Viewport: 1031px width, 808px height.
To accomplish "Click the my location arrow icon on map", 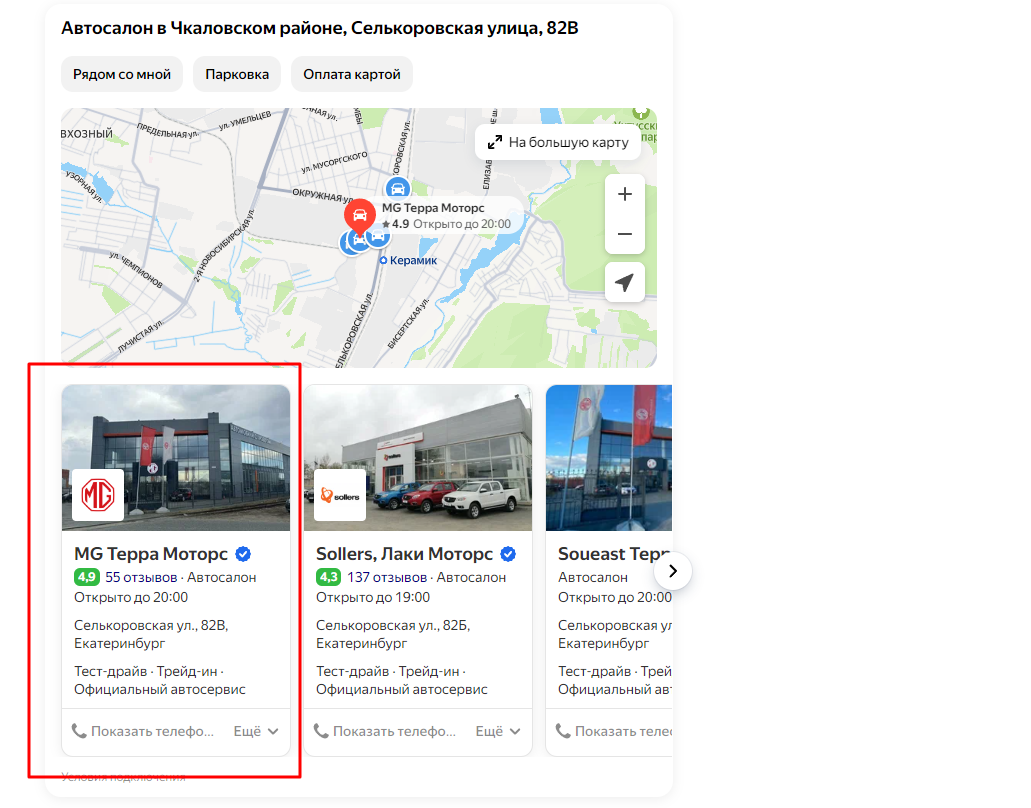I will 625,282.
